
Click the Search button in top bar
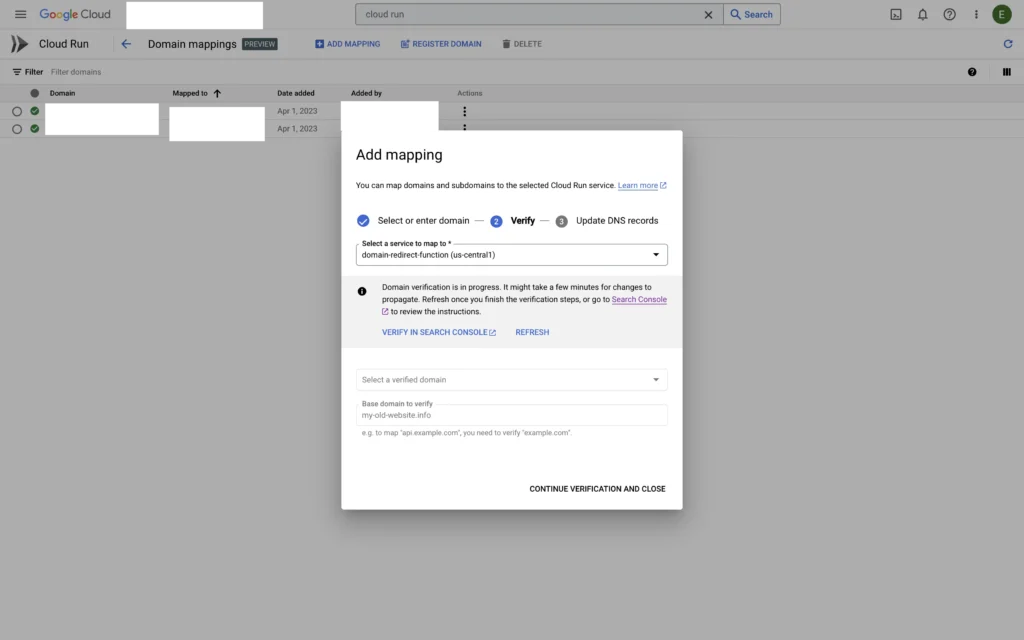[x=752, y=14]
